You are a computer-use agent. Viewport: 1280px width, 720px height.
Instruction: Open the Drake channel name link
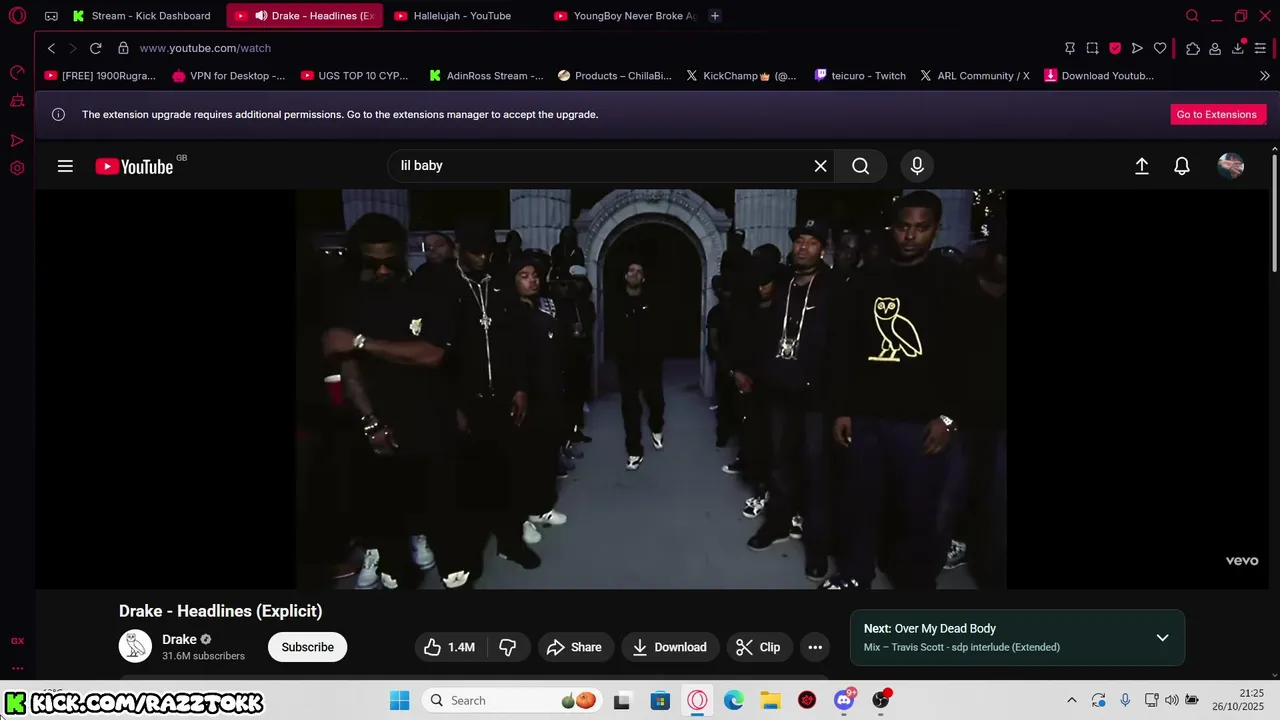(x=179, y=639)
